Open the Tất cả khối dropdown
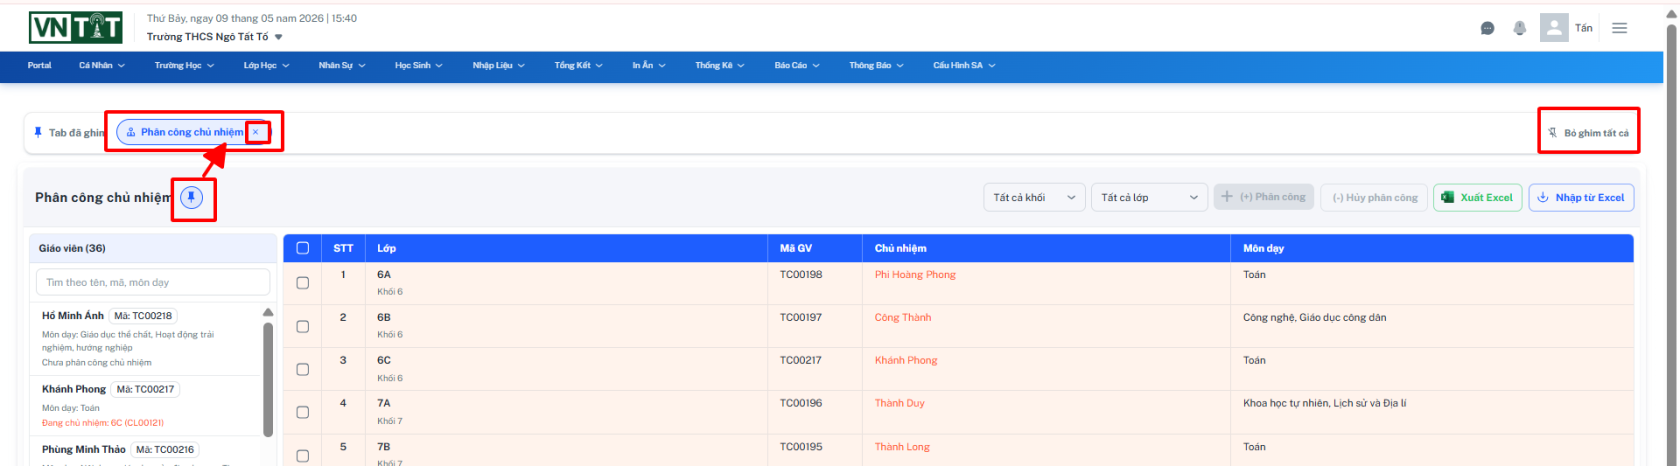This screenshot has width=1680, height=466. point(1034,198)
